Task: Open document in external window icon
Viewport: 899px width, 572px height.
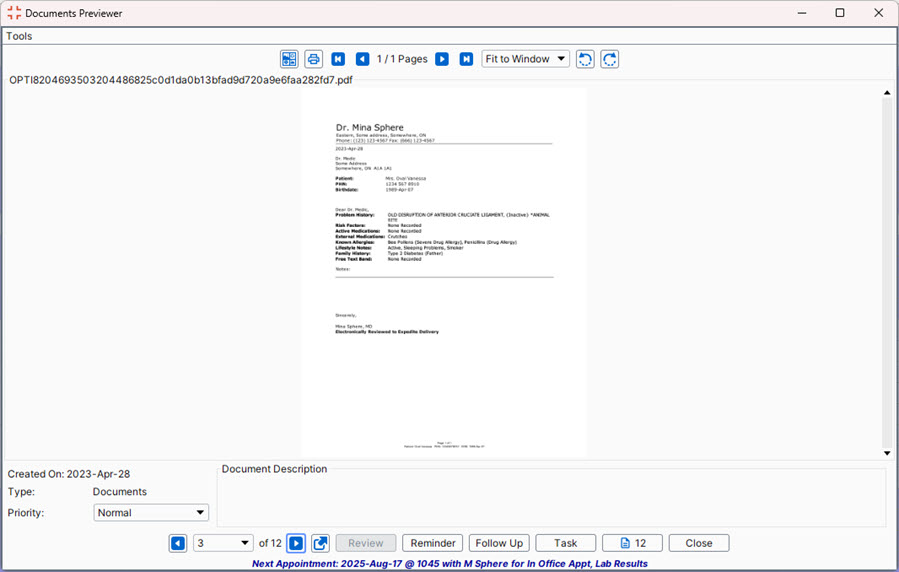Action: point(320,543)
